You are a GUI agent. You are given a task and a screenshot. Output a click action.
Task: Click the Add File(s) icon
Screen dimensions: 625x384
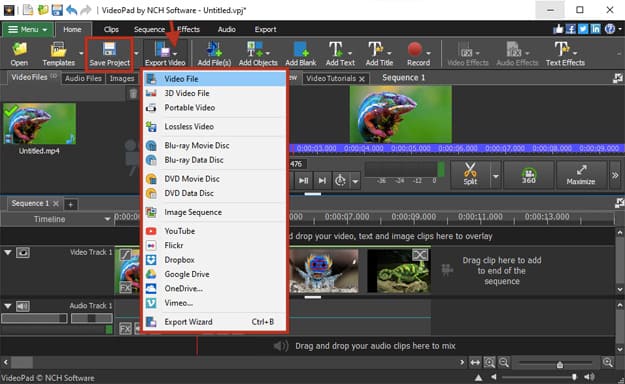[214, 49]
